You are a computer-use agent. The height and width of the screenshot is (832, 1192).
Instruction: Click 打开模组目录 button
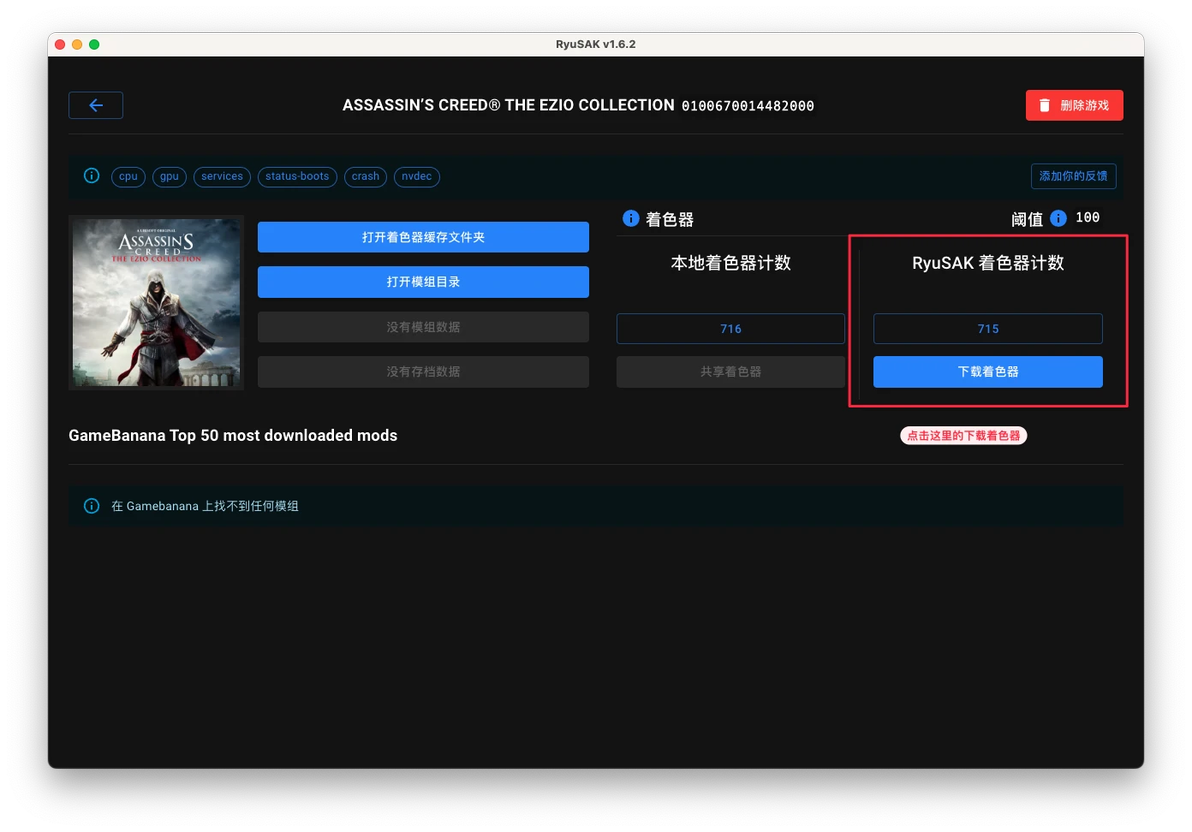[423, 281]
